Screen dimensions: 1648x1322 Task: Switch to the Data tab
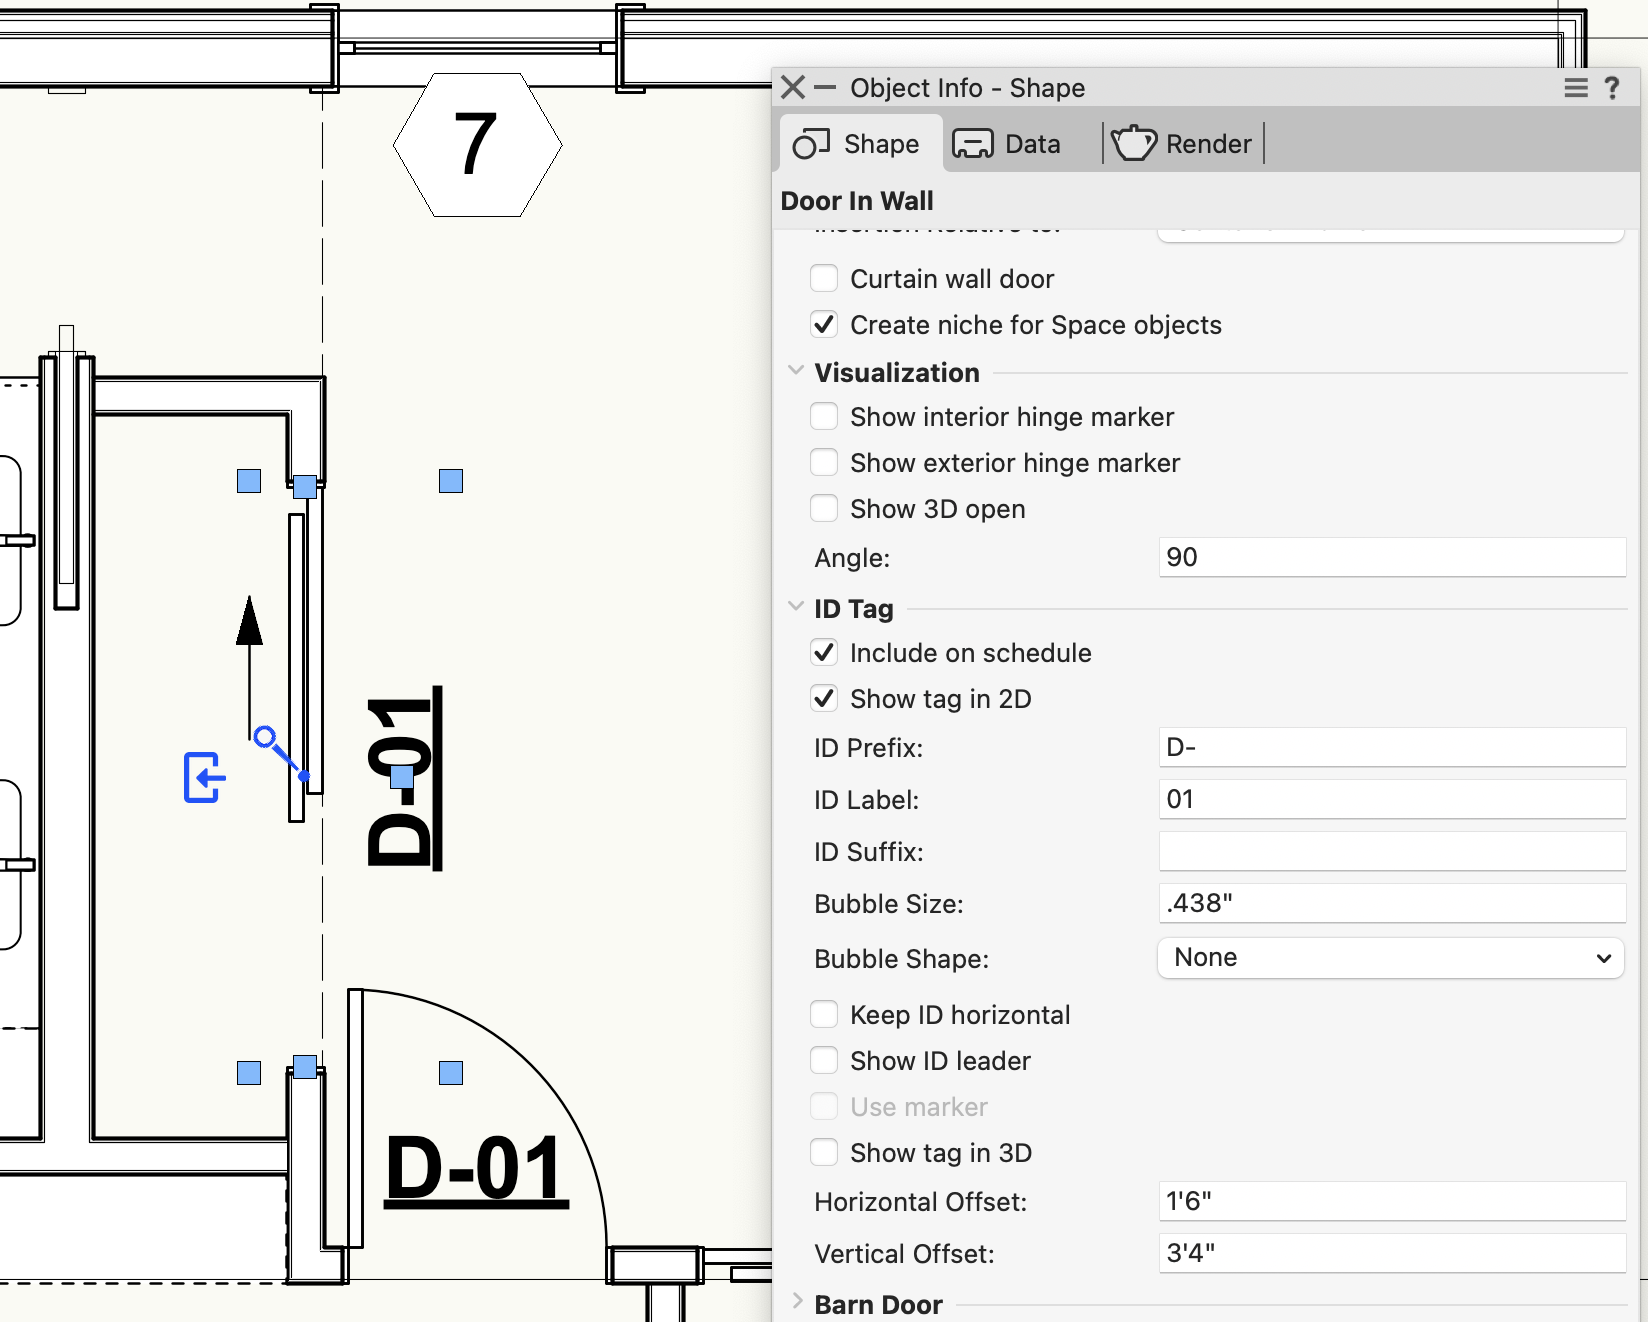(x=1006, y=144)
